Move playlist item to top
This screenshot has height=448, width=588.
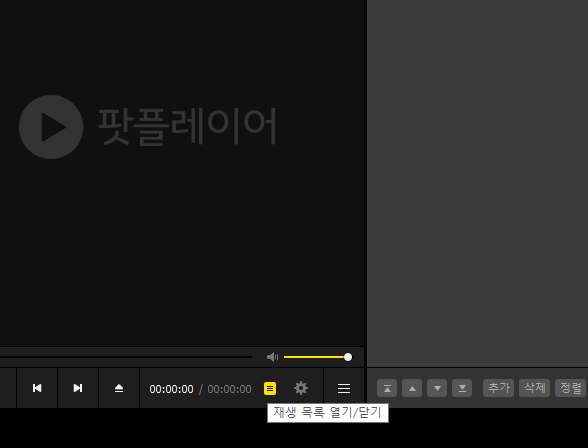(x=387, y=388)
